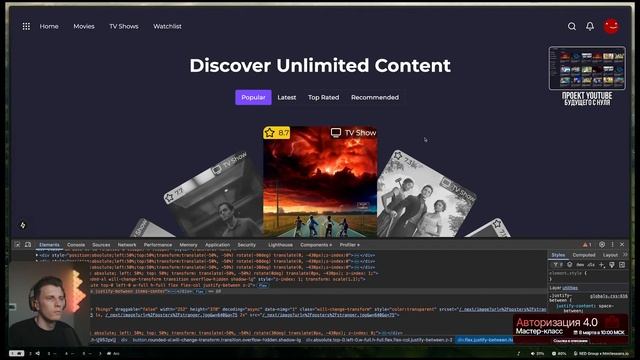Toggle the DevTools device toolbar icon
The height and width of the screenshot is (360, 640).
[x=28, y=244]
